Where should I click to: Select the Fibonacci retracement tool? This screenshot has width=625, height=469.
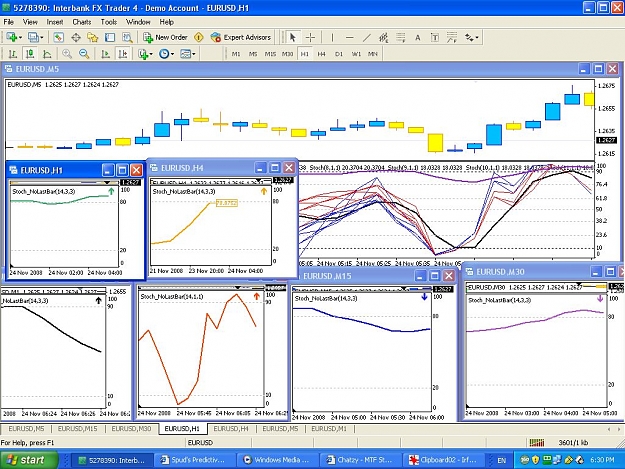pyautogui.click(x=401, y=37)
